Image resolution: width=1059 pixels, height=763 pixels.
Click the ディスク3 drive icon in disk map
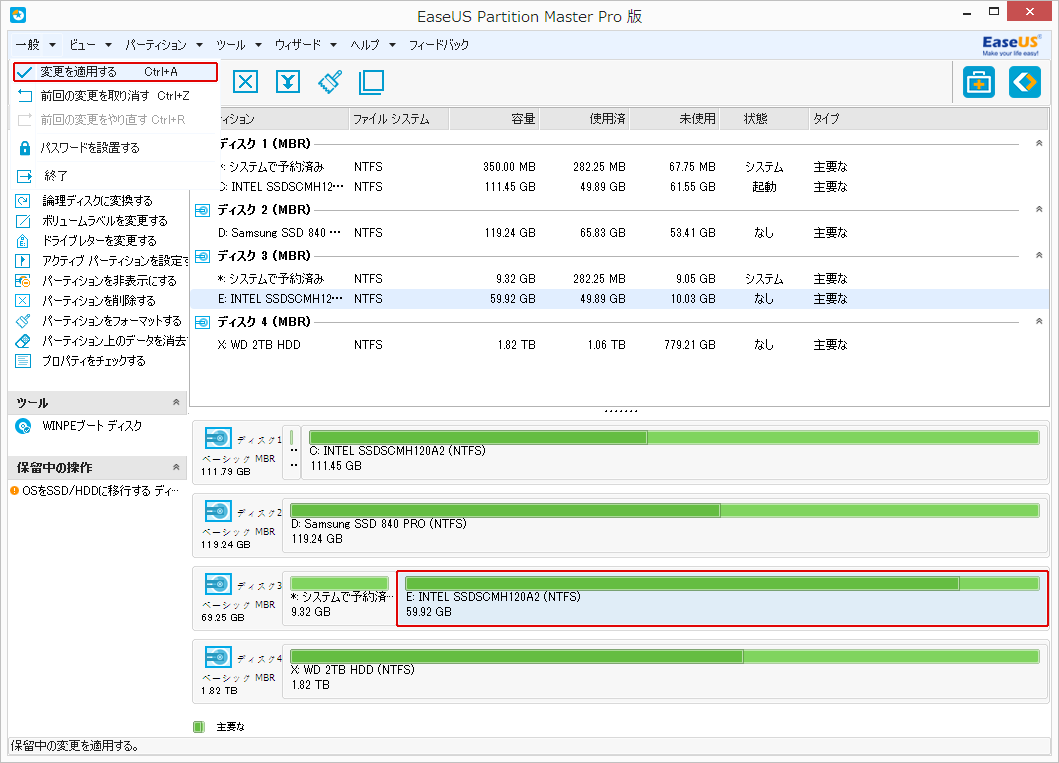point(218,584)
